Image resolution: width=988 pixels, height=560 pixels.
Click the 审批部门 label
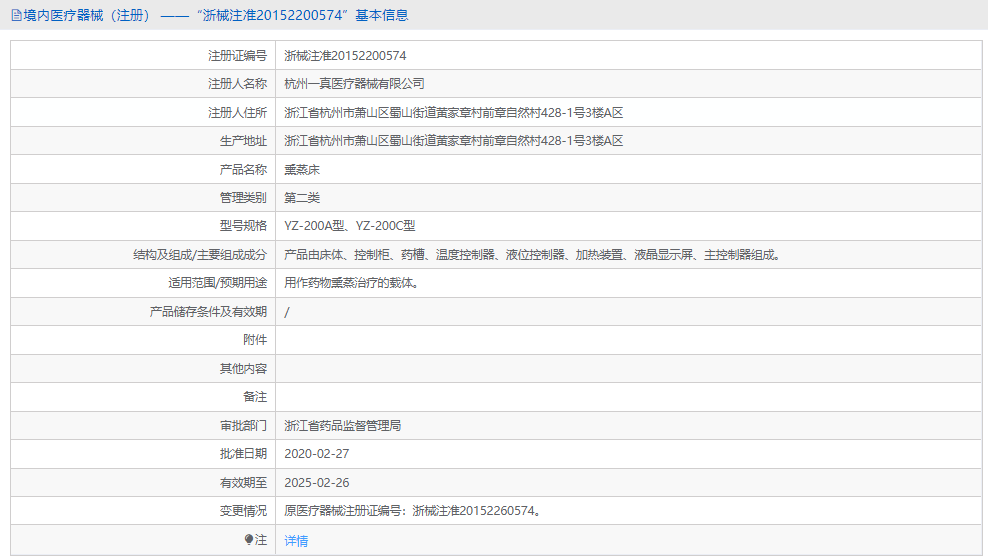click(243, 426)
